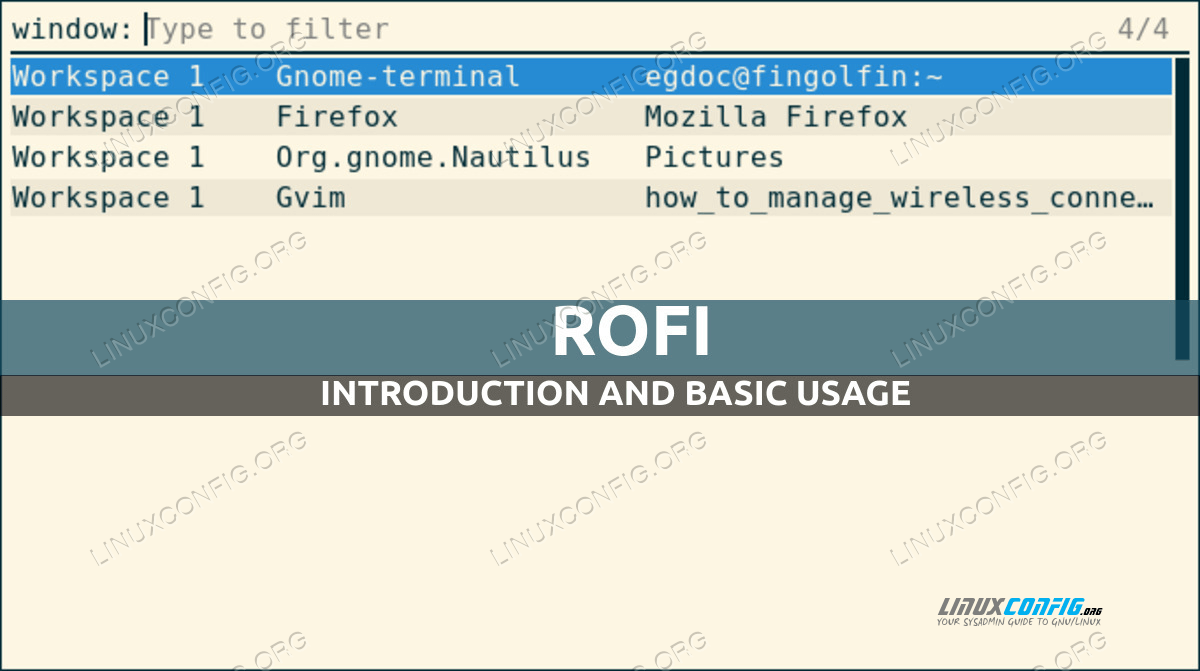Click "Workspace 1" in the Gnome-terminal row
Screen dimensions: 1200x671
click(x=108, y=77)
